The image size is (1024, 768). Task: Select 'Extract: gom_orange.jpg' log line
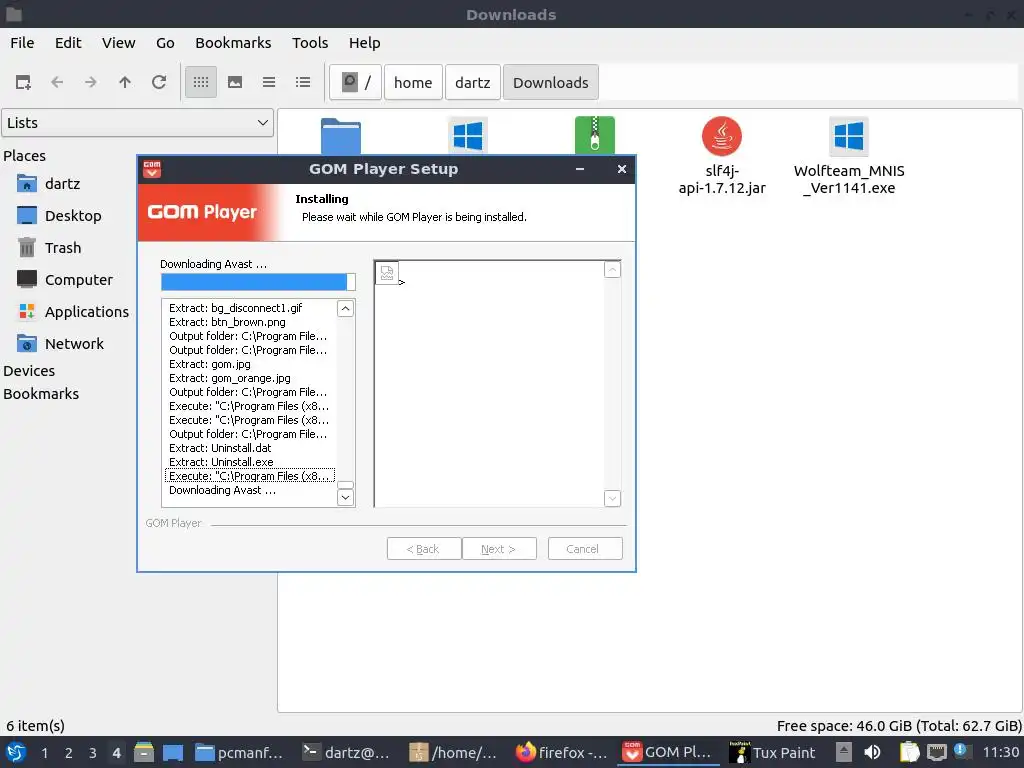pos(230,378)
